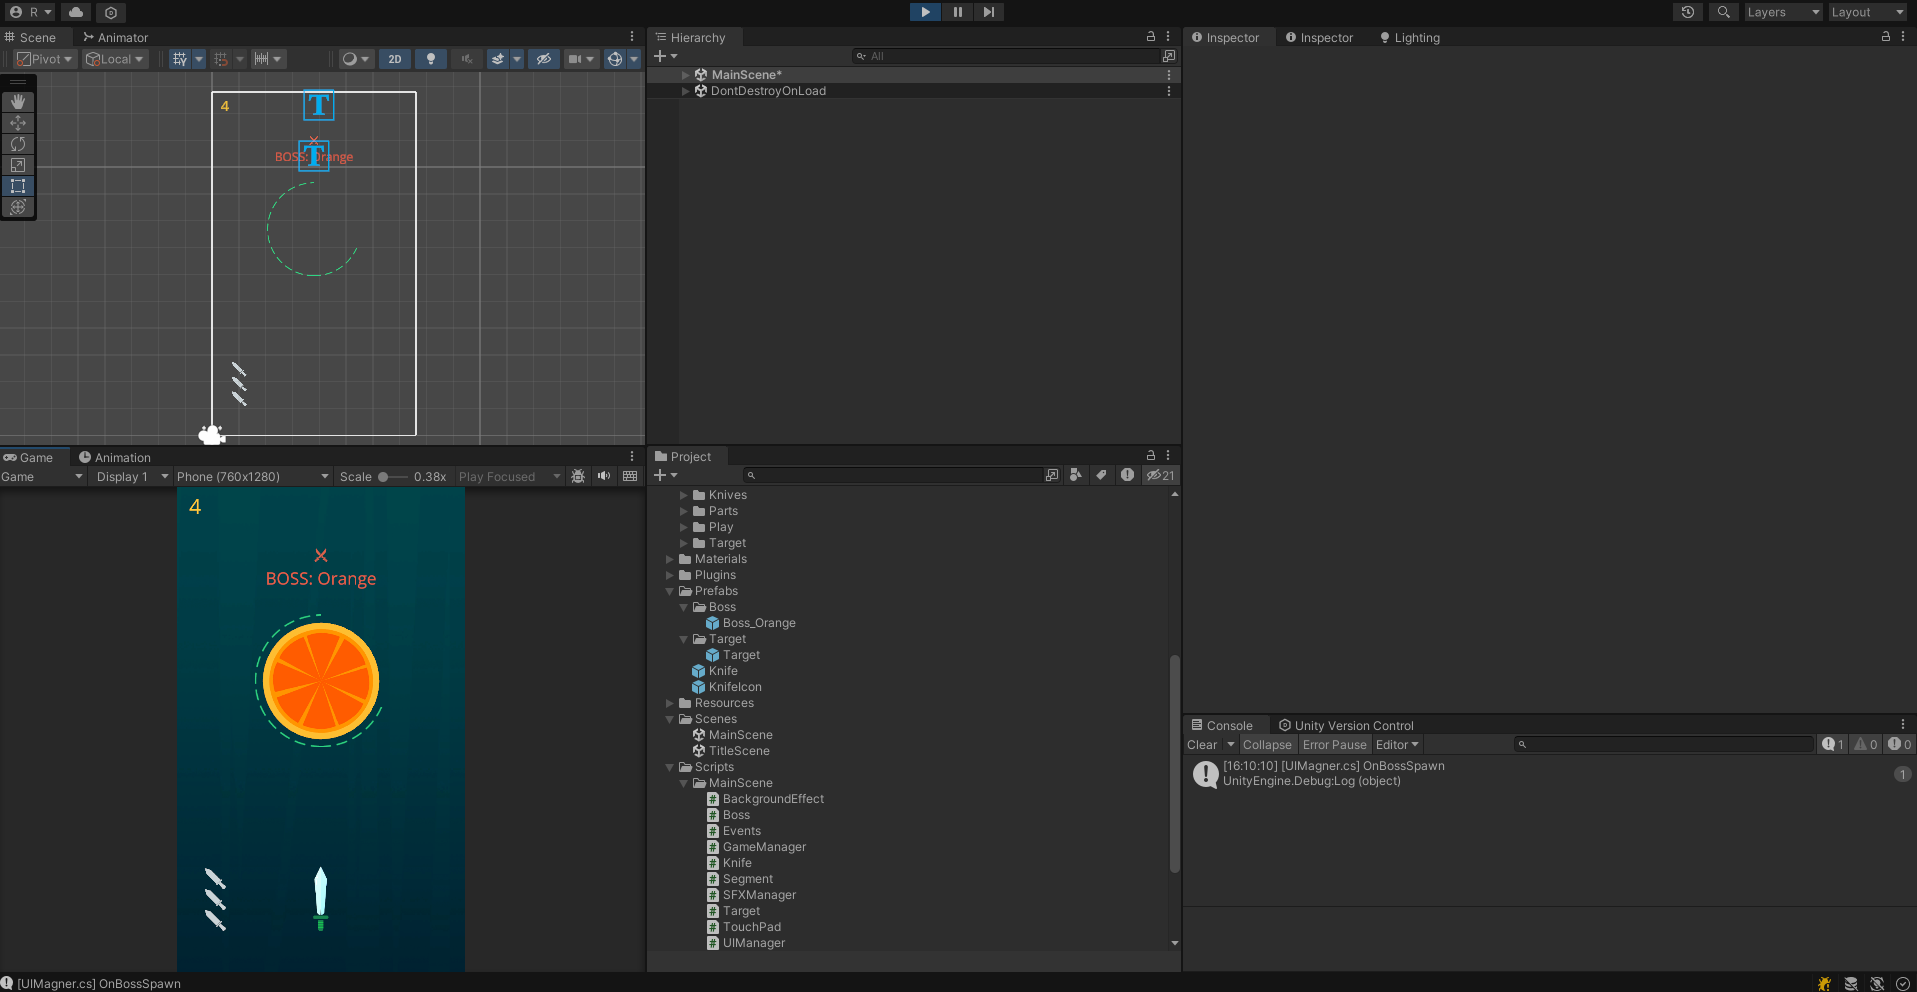Open the Phone (760x1280) resolution dropdown

pos(252,477)
